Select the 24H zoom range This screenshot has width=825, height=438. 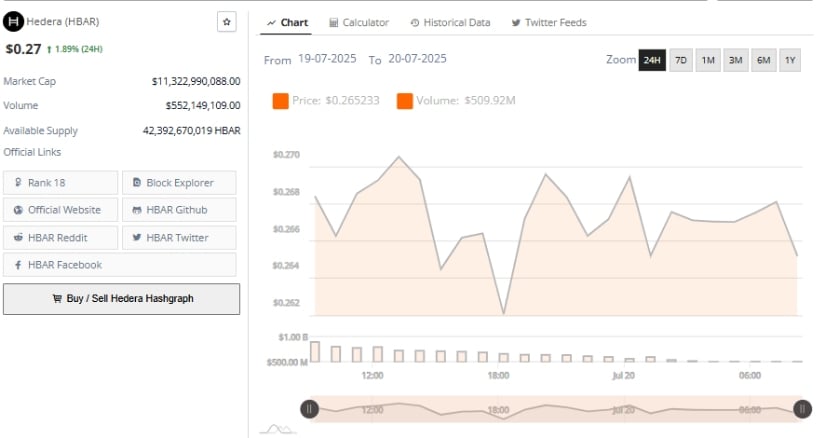tap(652, 60)
